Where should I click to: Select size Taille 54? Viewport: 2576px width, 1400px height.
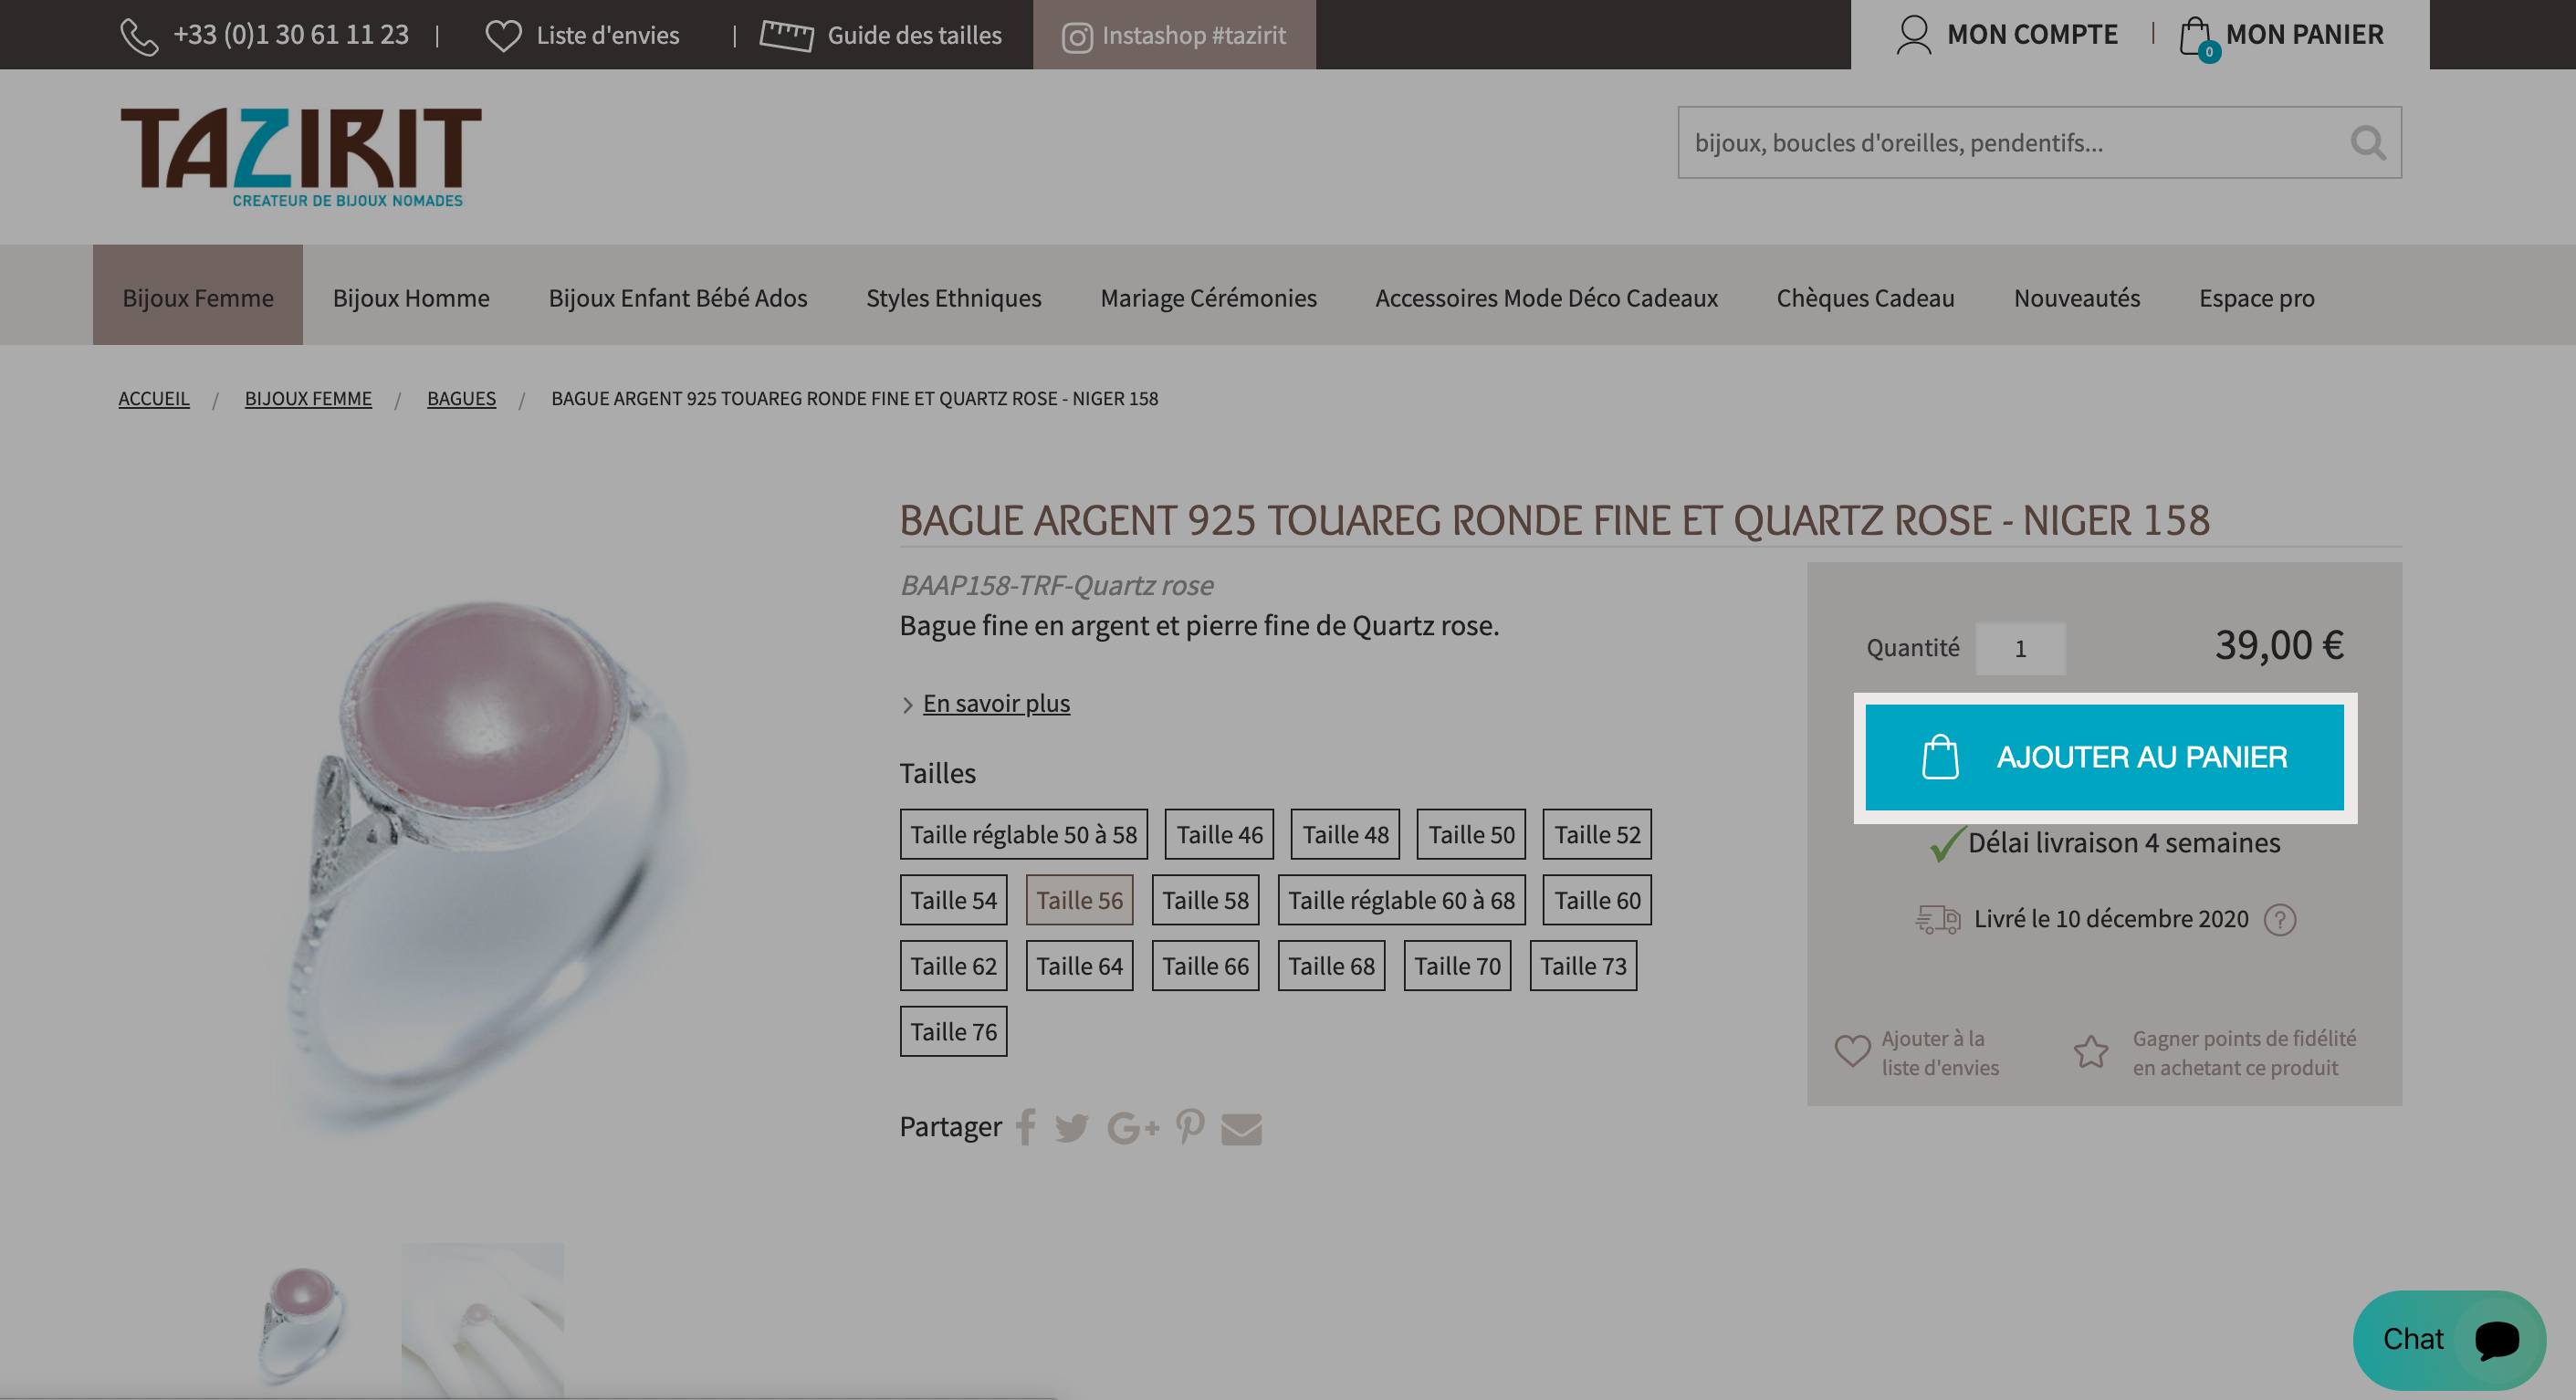[953, 900]
